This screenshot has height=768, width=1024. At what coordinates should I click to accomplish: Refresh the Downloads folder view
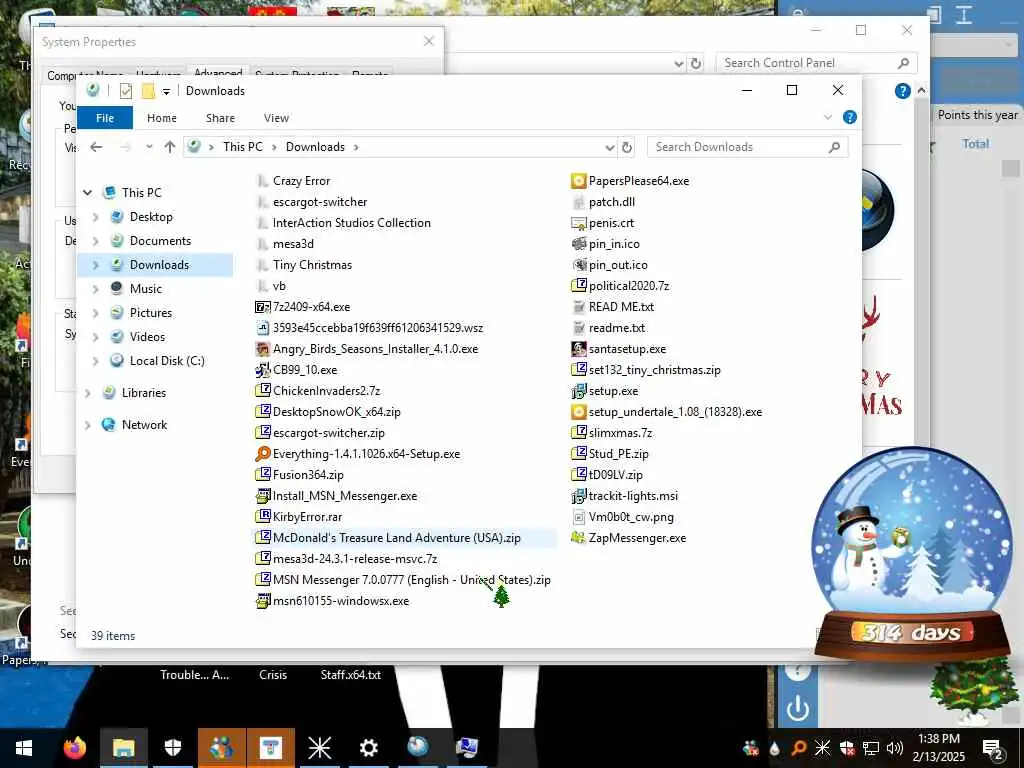point(627,147)
